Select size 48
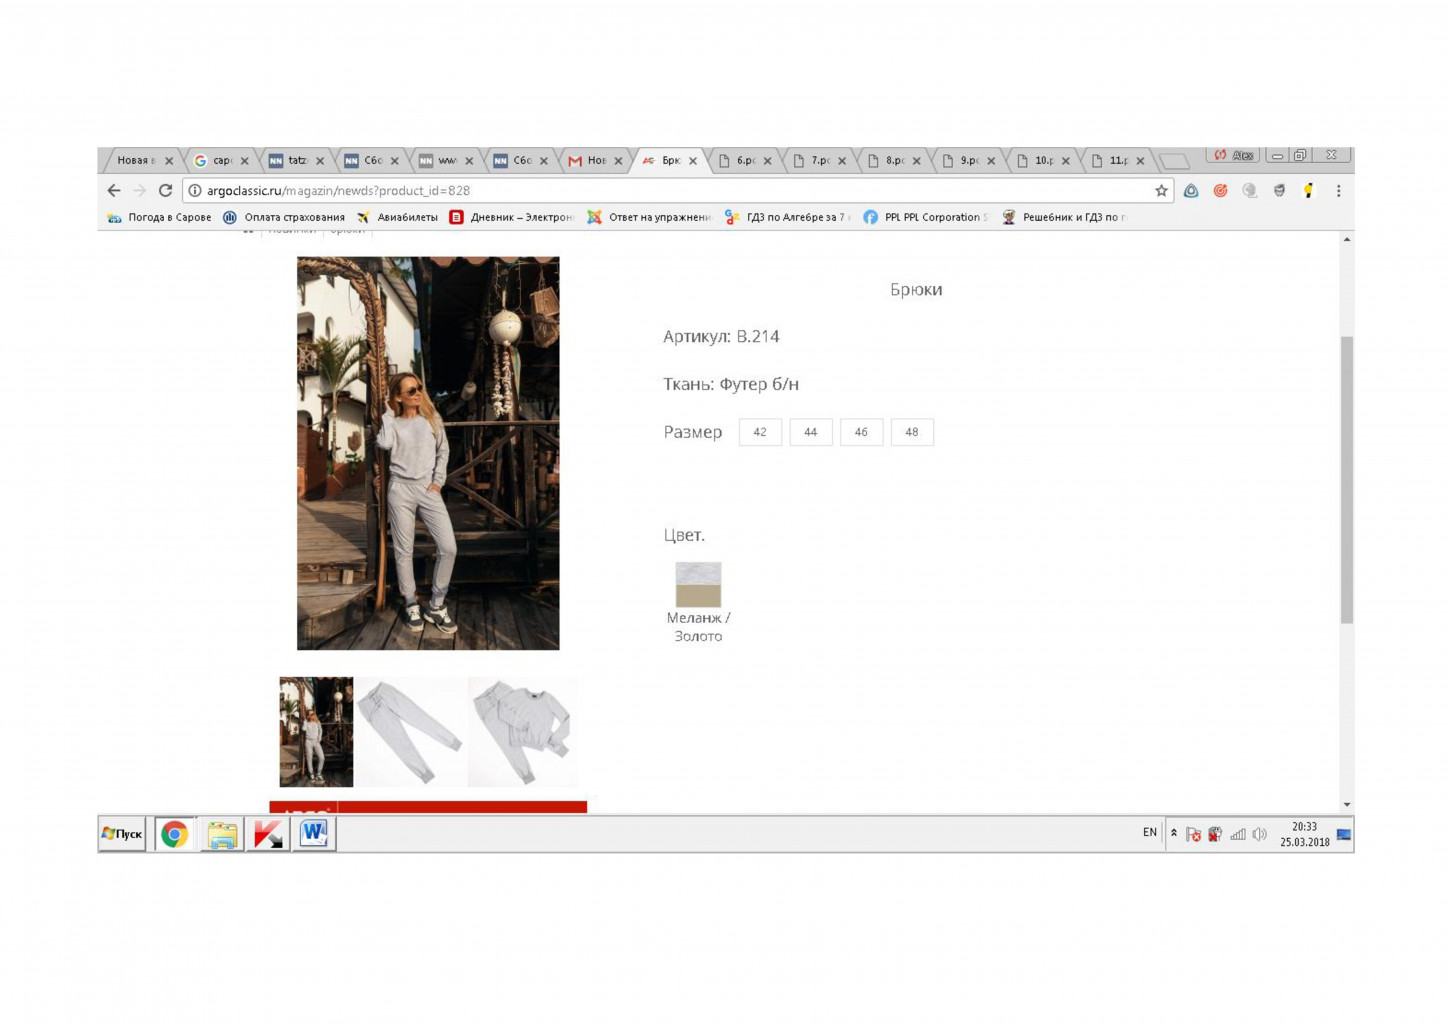The image size is (1448, 1024). point(912,432)
